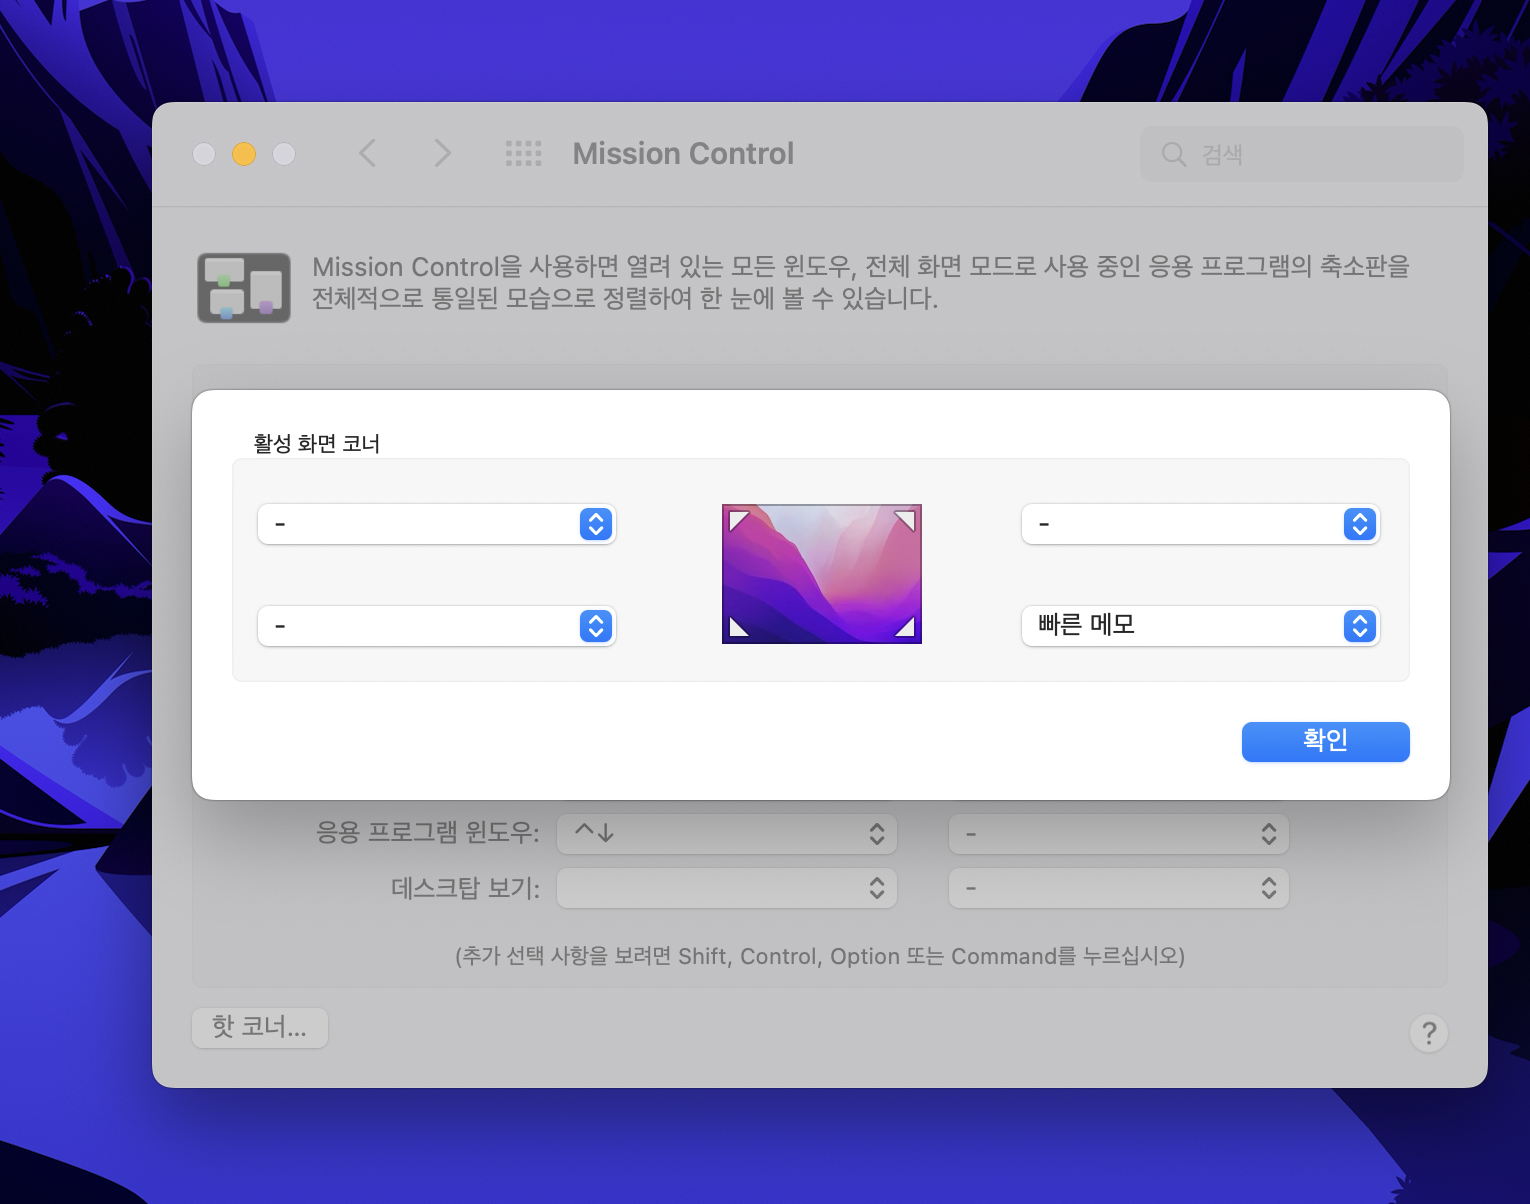
Task: Open the 응용 프로그램 윈도우 keyboard shortcut dropdown
Action: coord(726,834)
